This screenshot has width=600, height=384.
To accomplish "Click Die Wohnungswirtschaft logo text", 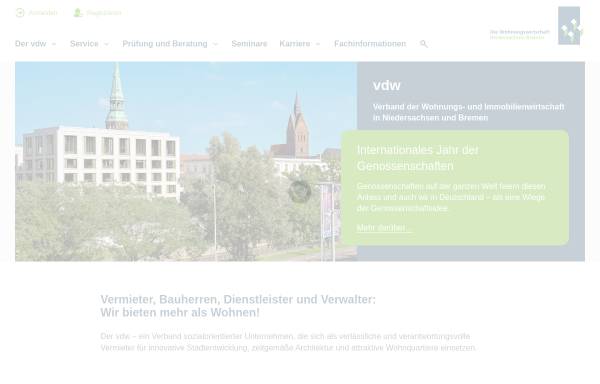I will 520,35.
